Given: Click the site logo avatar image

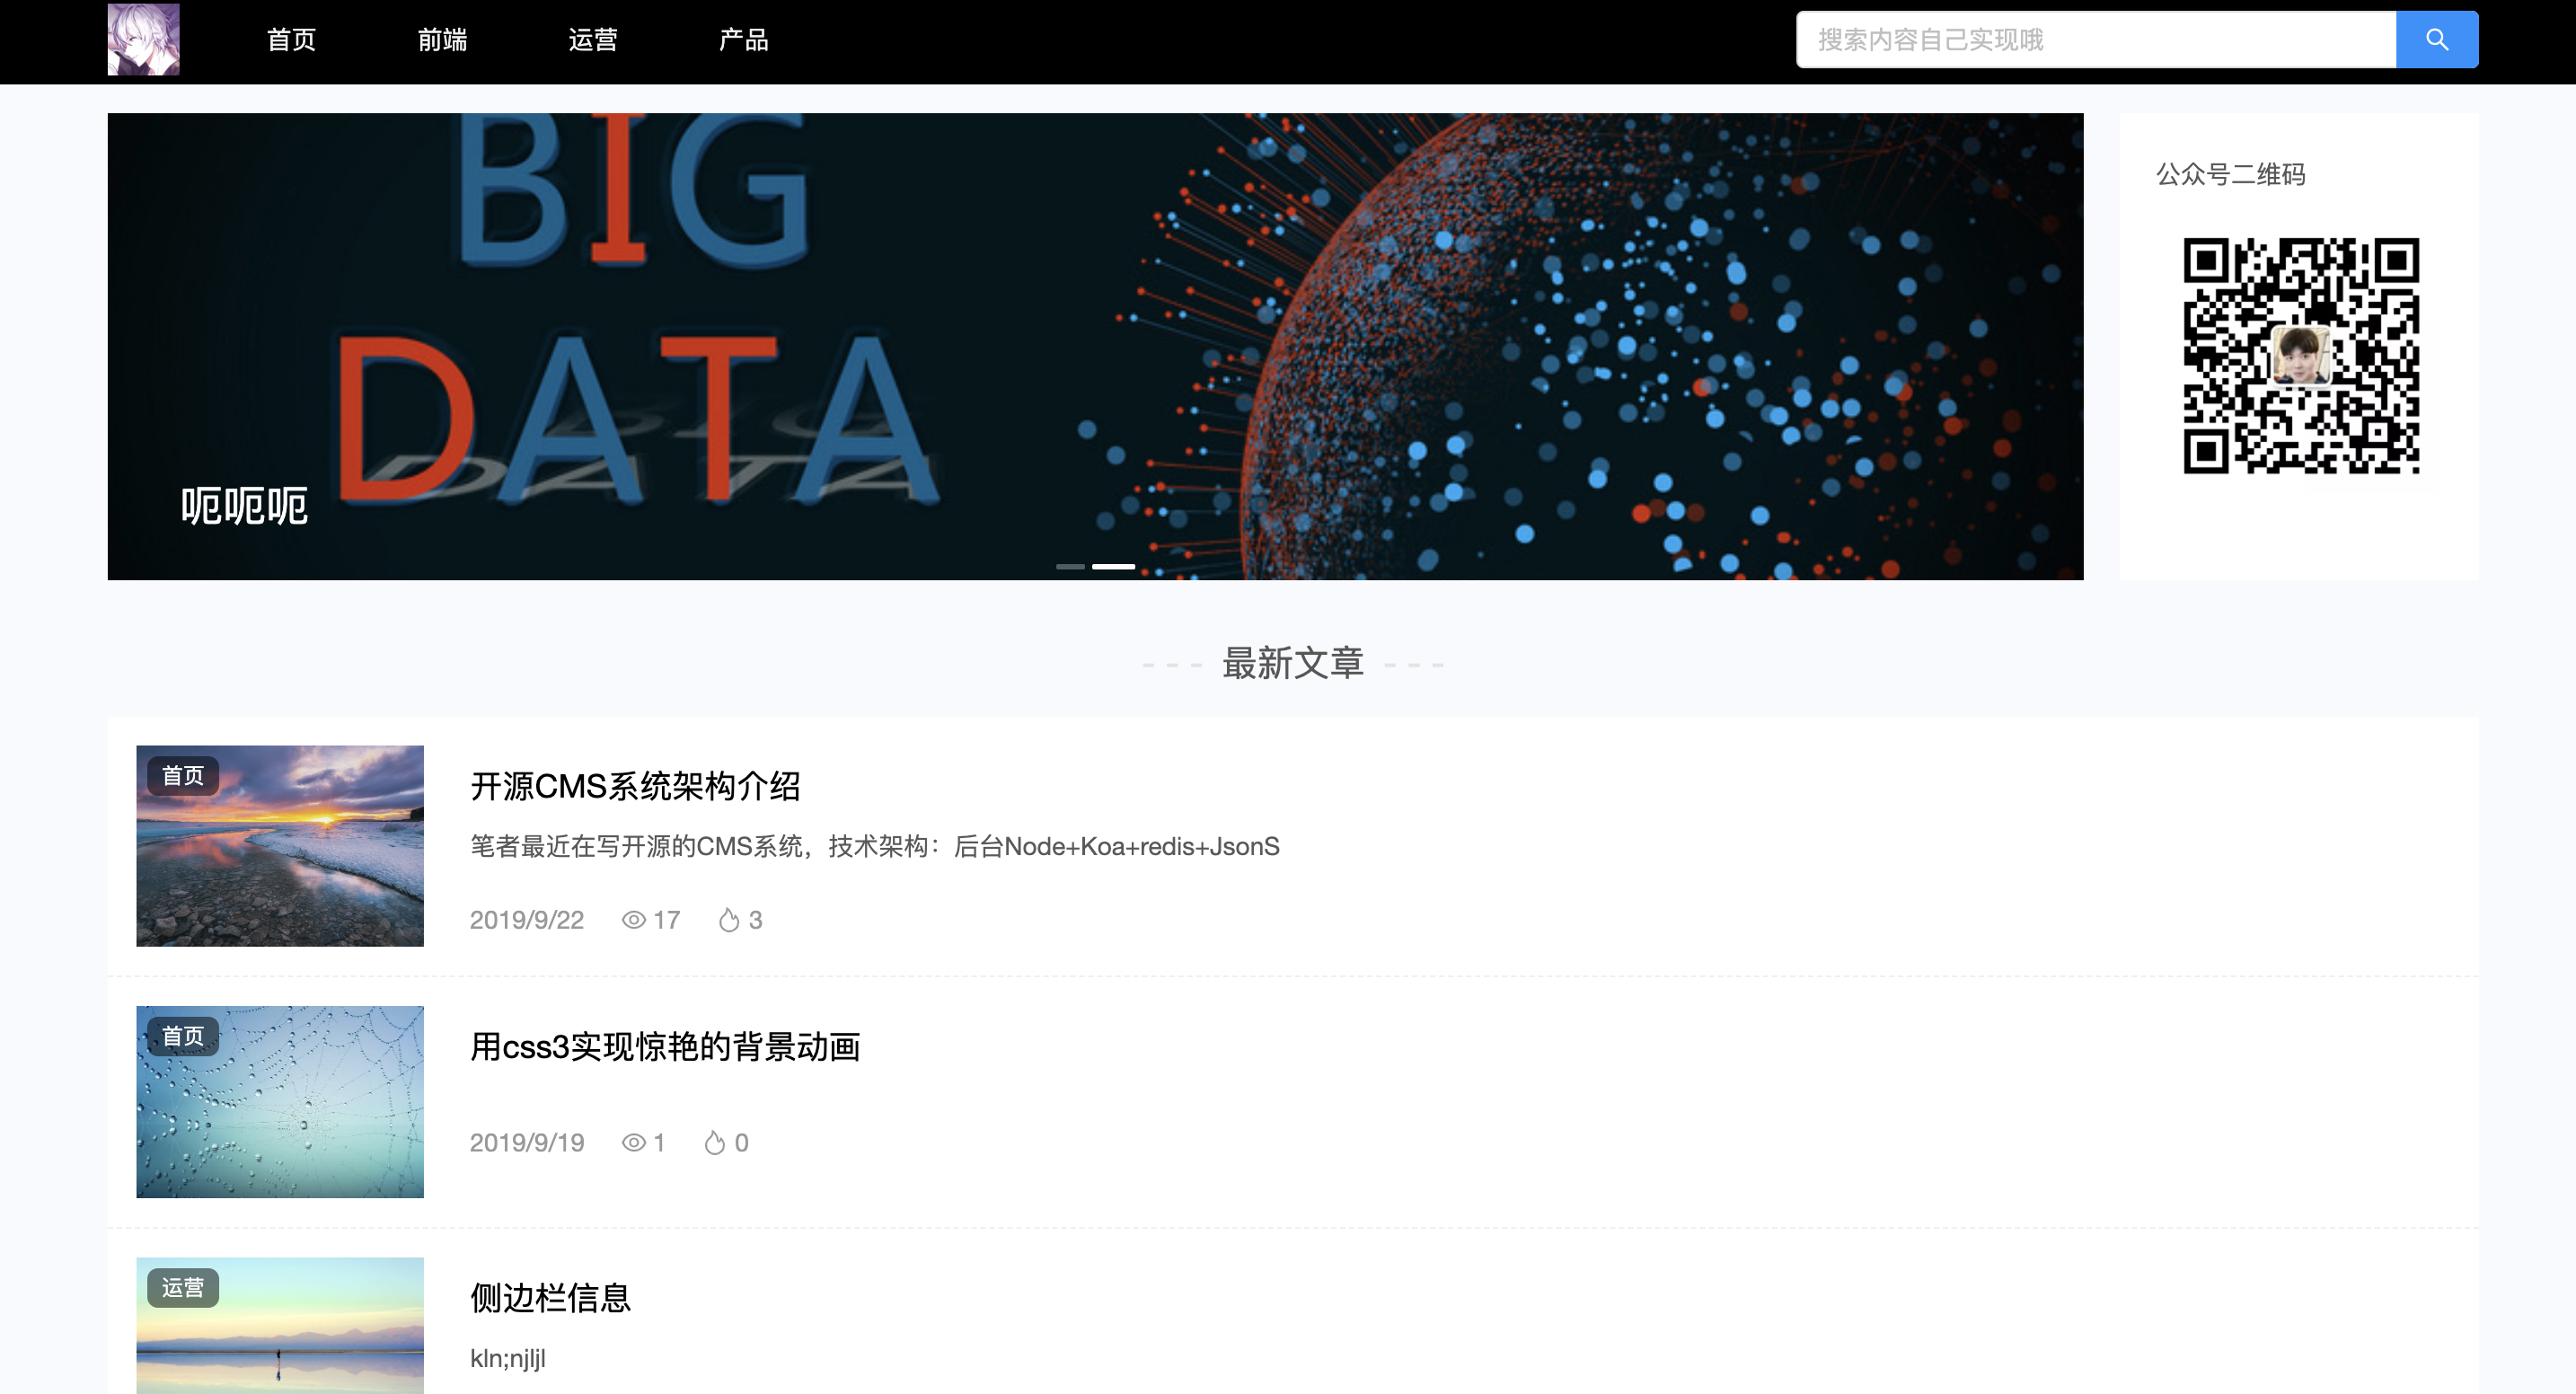Looking at the screenshot, I should [143, 40].
